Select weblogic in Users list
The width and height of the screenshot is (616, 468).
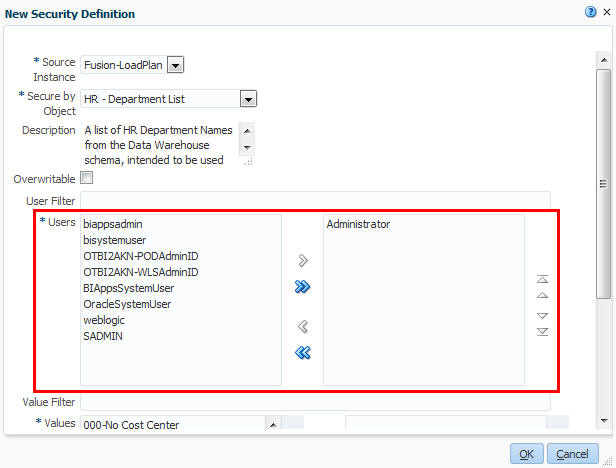tap(104, 320)
